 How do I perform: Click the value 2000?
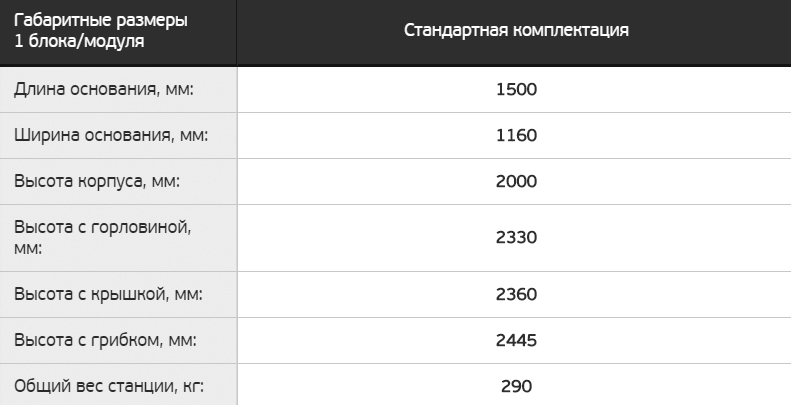[516, 181]
